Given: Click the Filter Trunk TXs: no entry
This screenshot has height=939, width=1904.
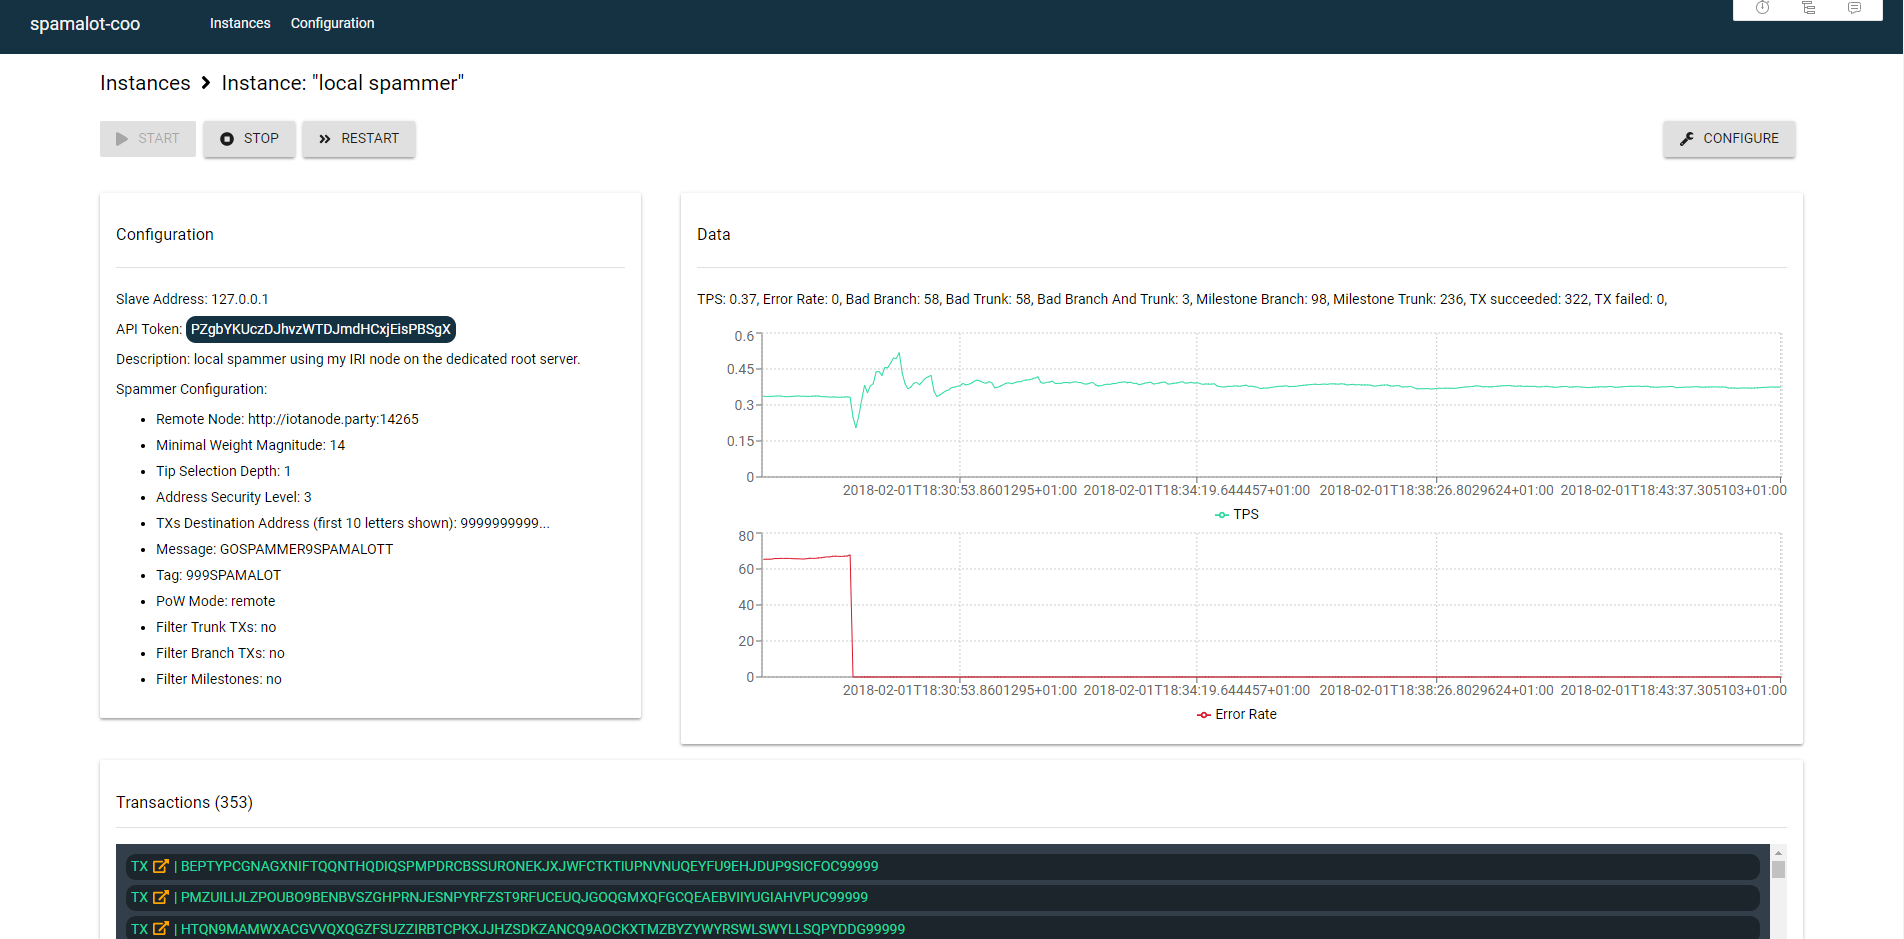Looking at the screenshot, I should click(x=216, y=627).
